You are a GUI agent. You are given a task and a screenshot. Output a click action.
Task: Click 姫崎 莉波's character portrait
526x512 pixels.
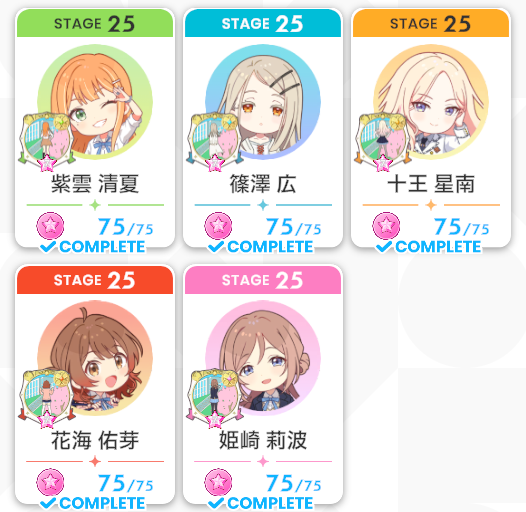click(263, 358)
